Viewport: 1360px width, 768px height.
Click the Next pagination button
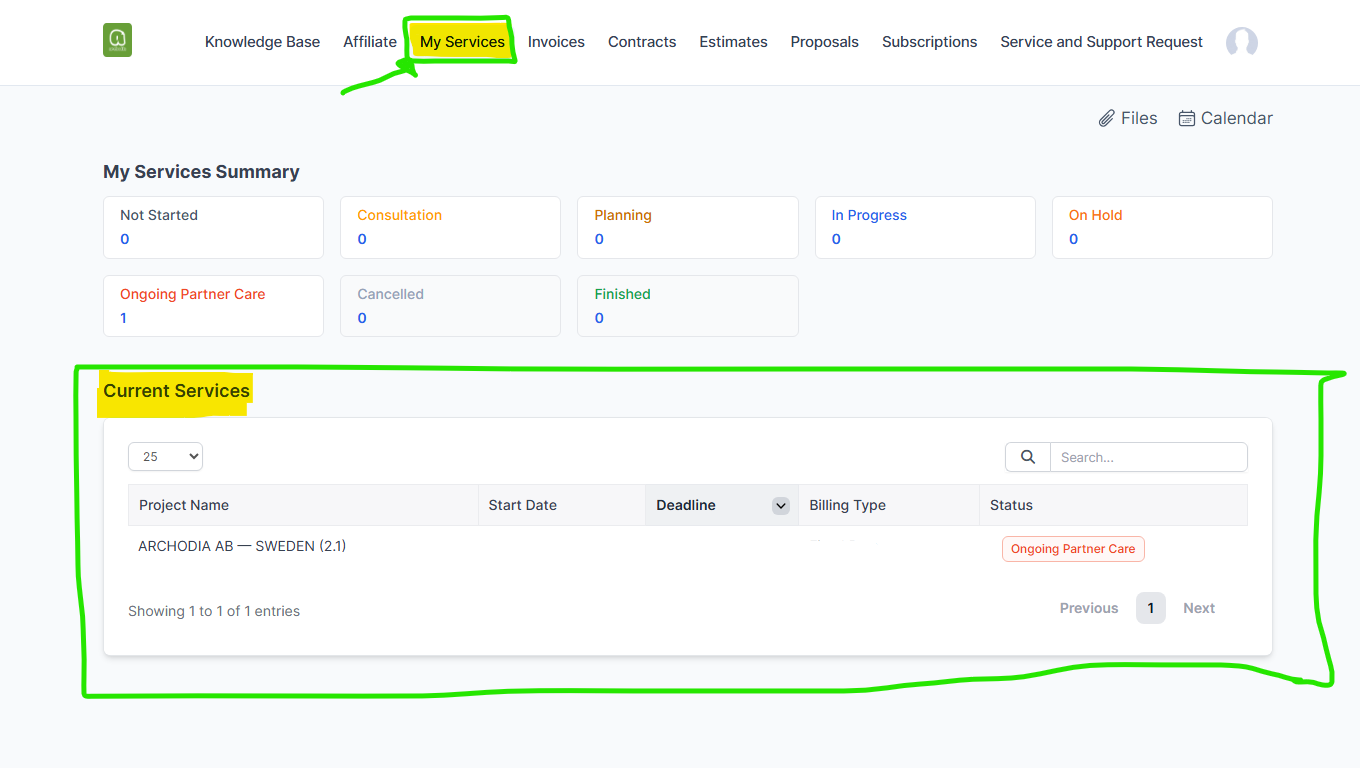[x=1198, y=608]
